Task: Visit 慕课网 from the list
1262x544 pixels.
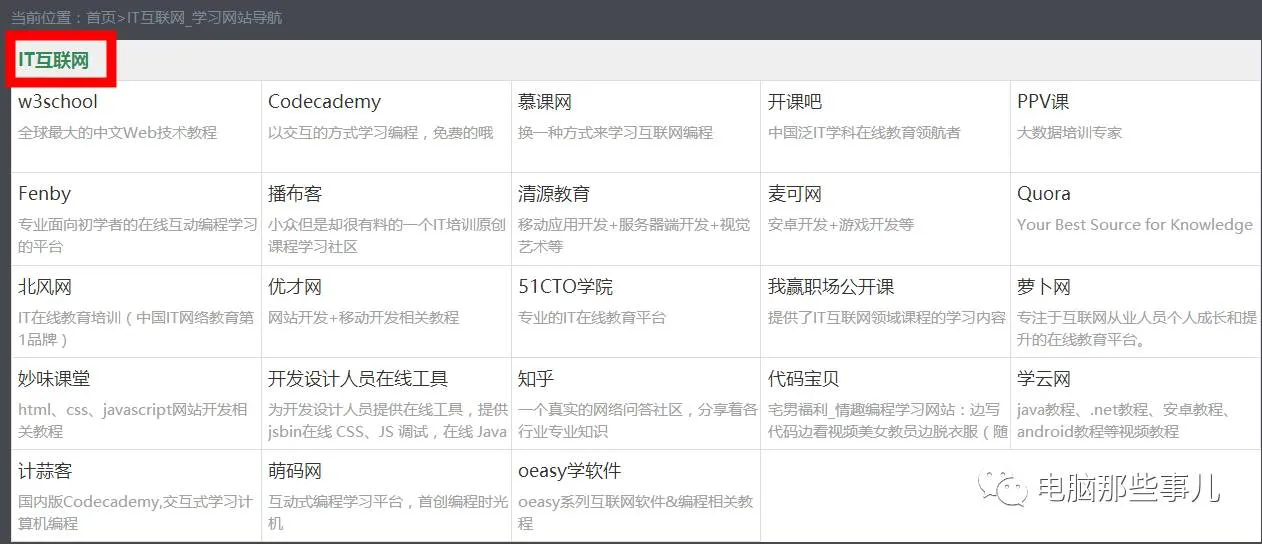Action: point(545,101)
